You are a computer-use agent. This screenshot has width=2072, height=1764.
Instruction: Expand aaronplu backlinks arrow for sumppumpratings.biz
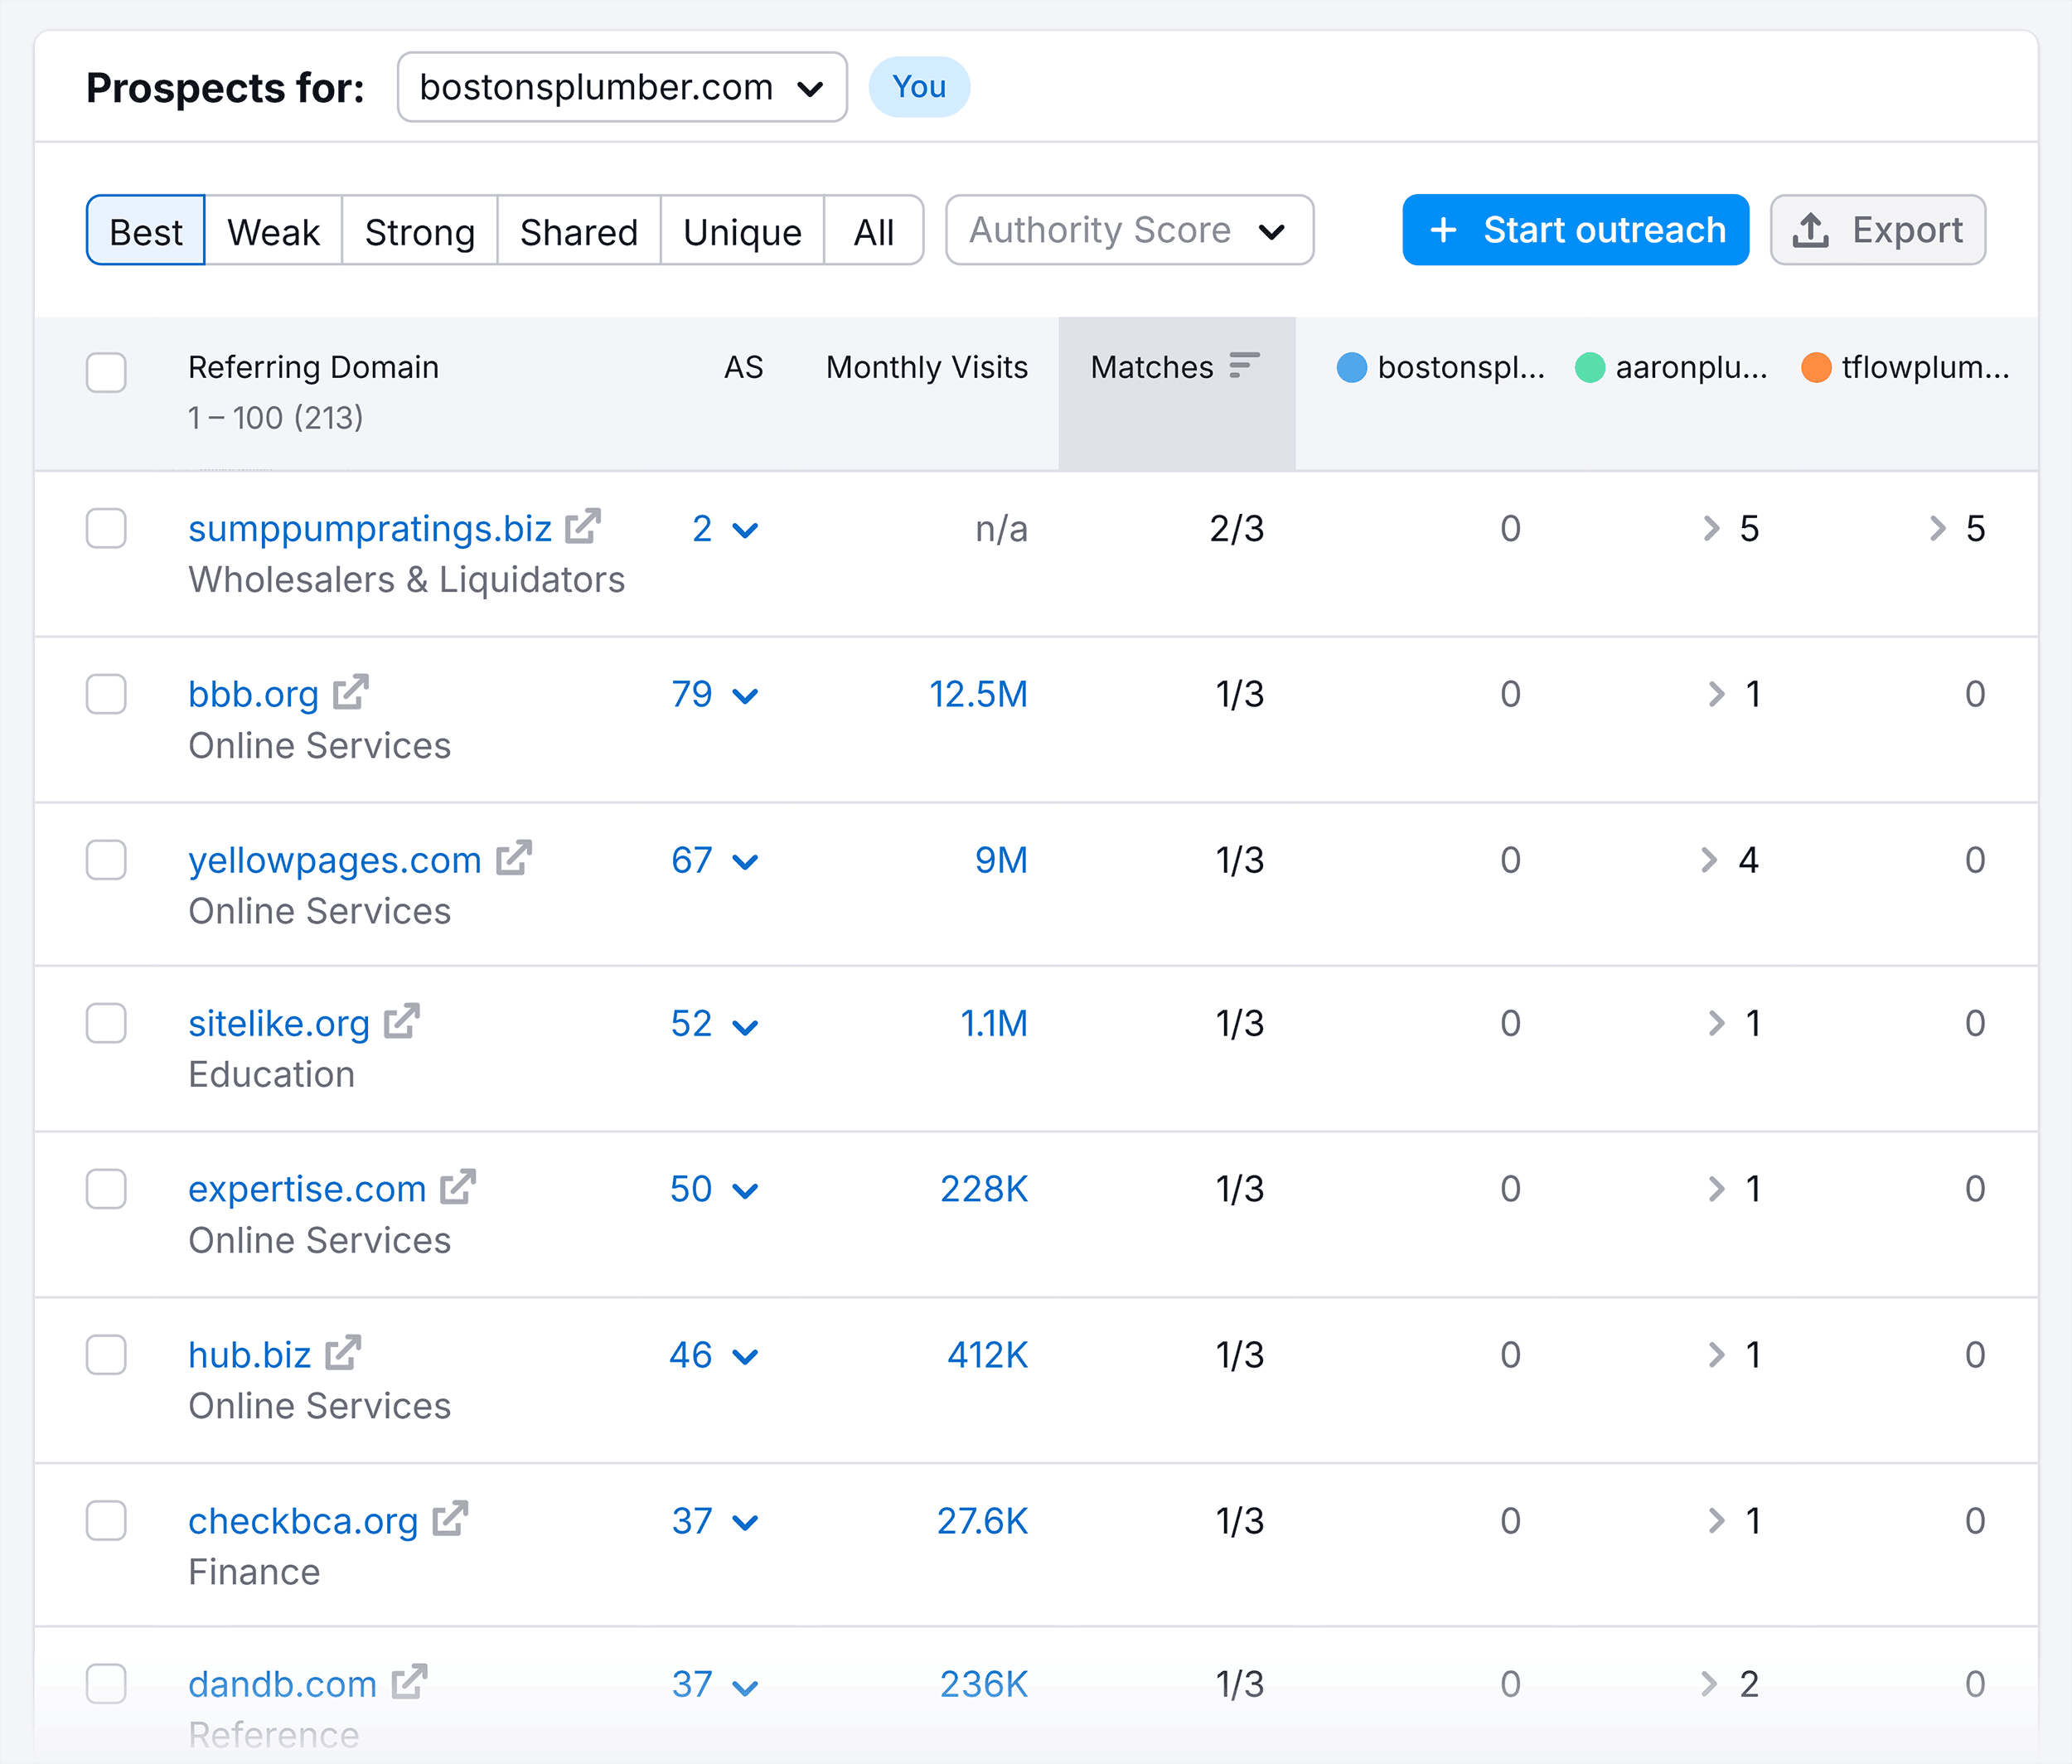tap(1711, 528)
